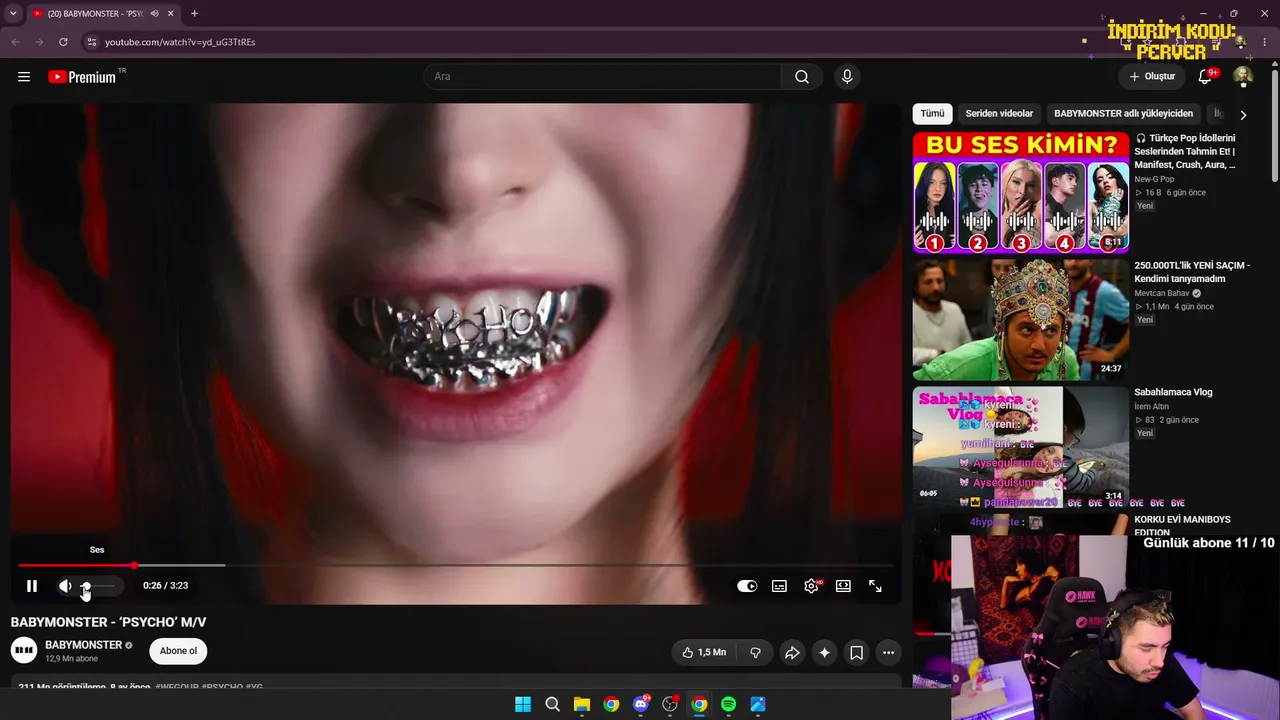
Task: Click the Oluştur create button
Action: 1152,77
